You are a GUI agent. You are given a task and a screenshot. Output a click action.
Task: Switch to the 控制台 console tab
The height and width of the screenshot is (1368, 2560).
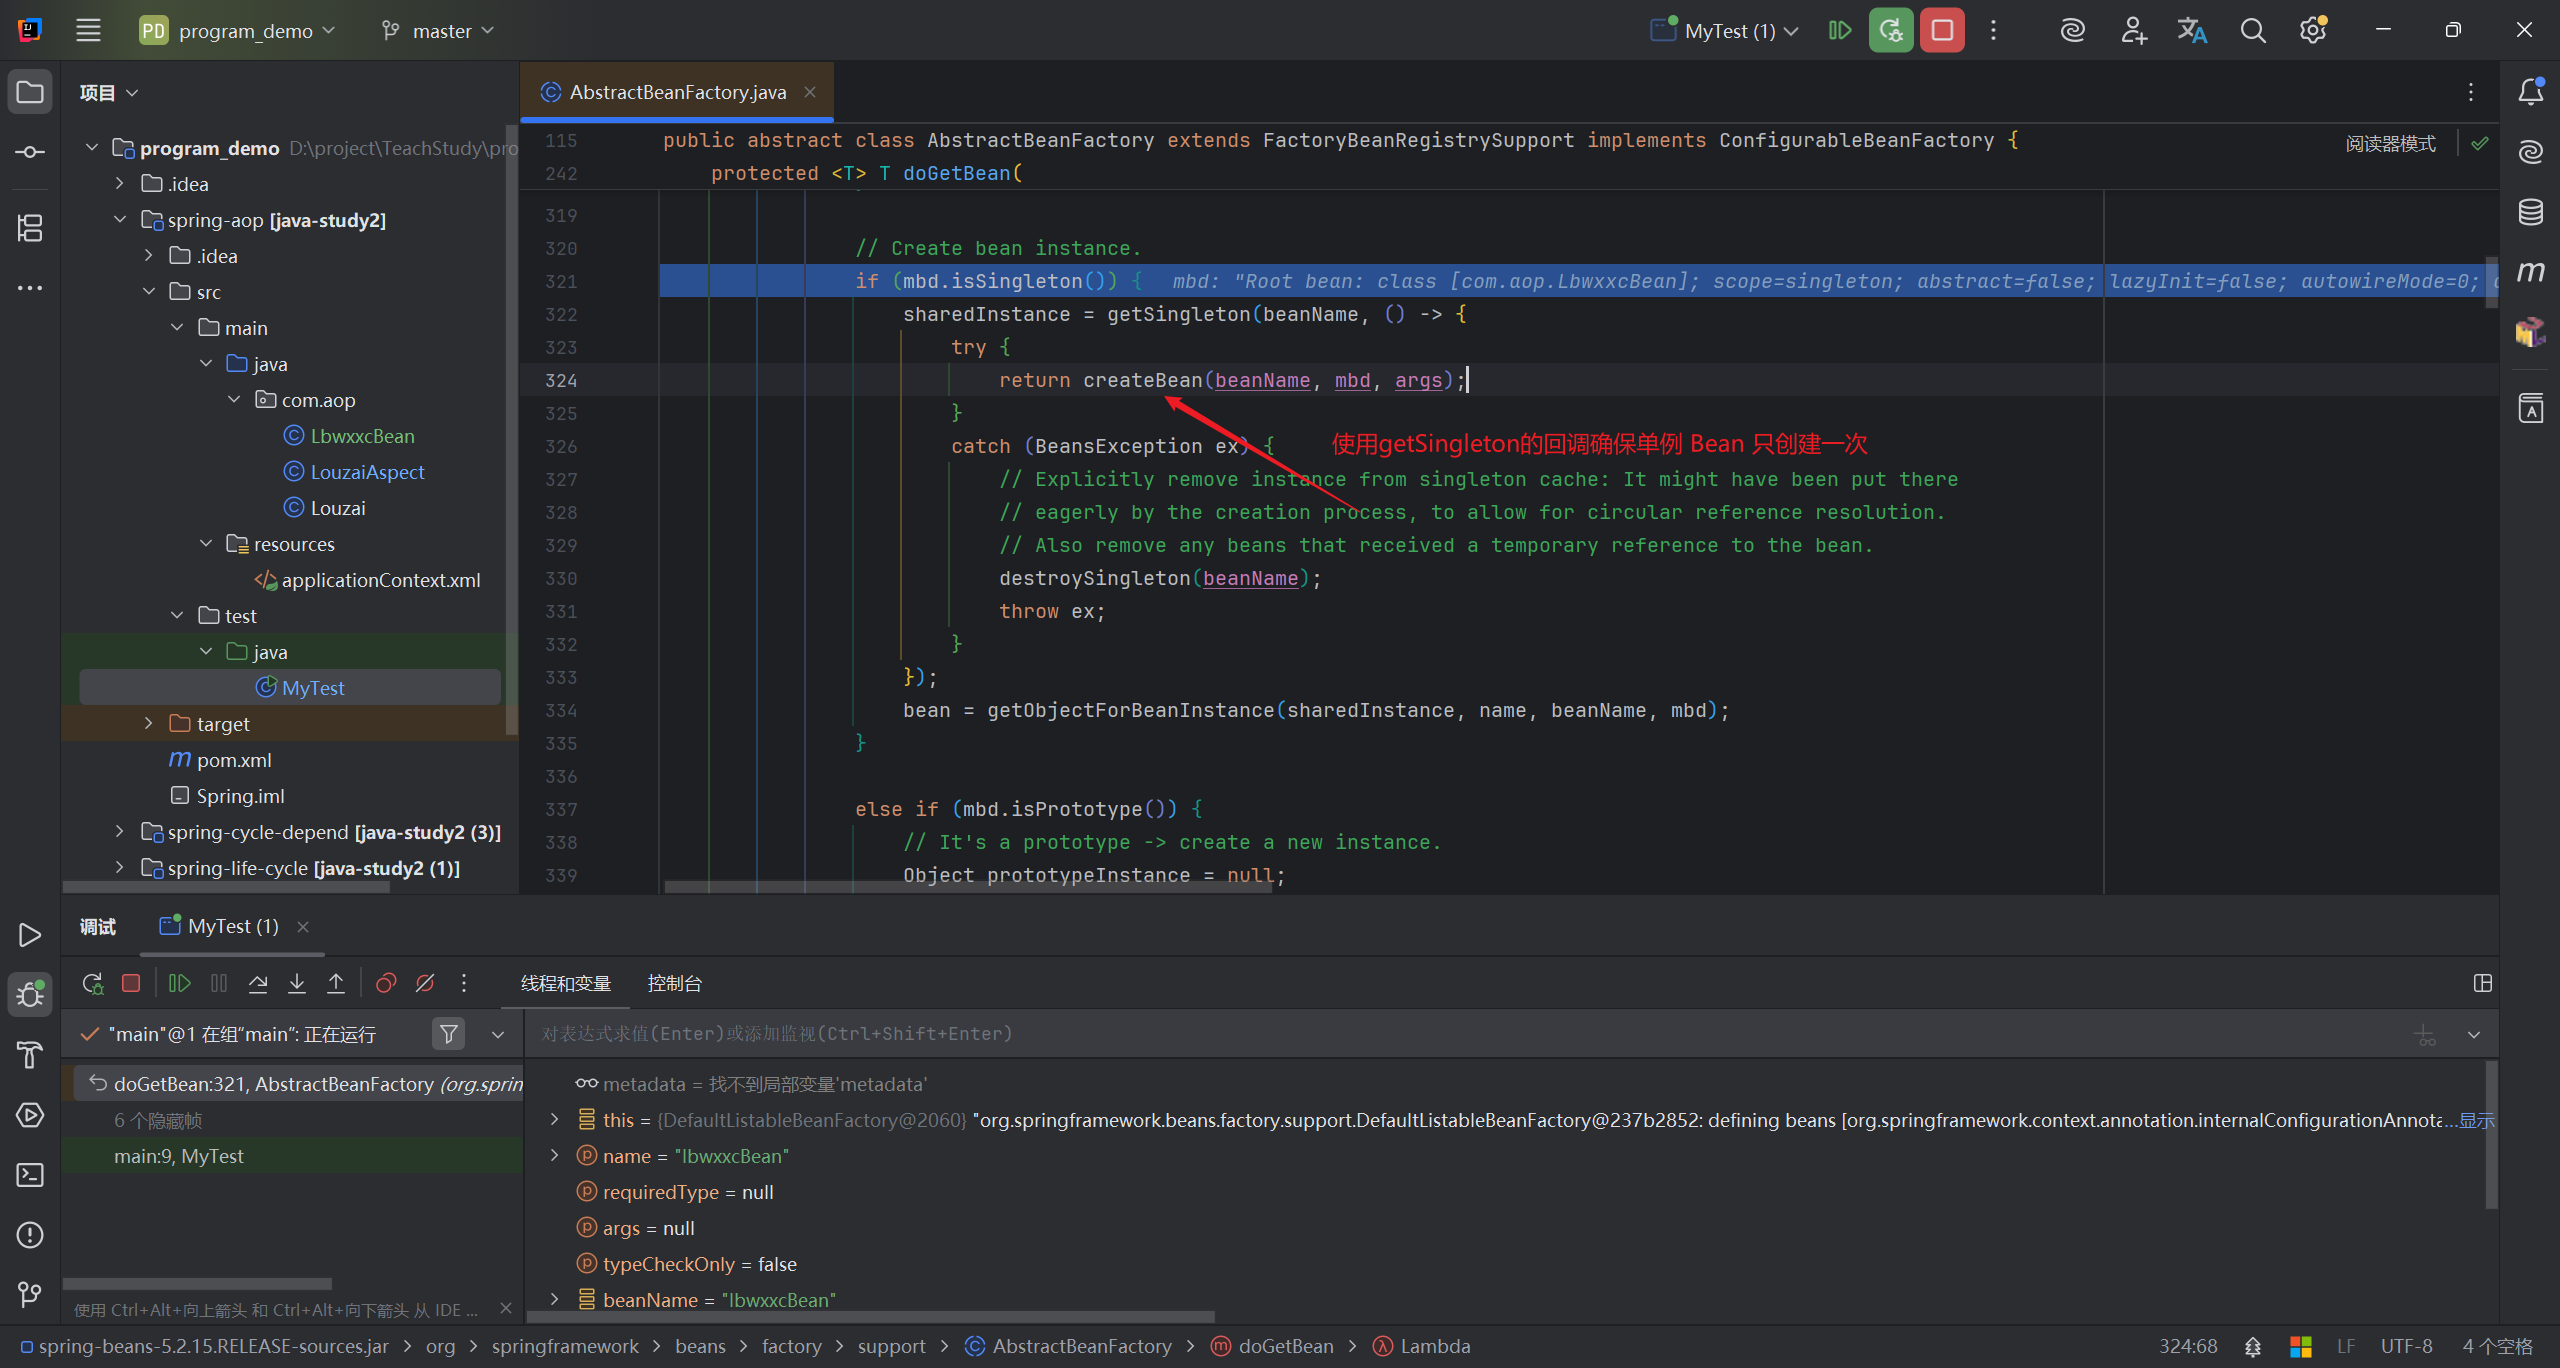click(x=674, y=983)
